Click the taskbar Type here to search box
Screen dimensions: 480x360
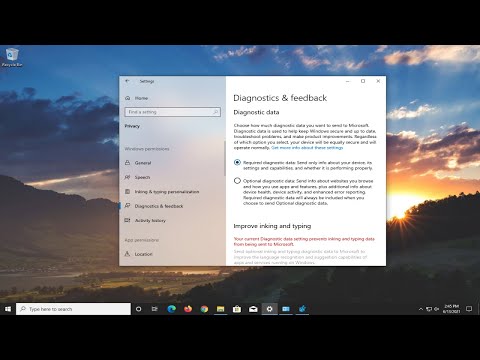[x=73, y=309]
